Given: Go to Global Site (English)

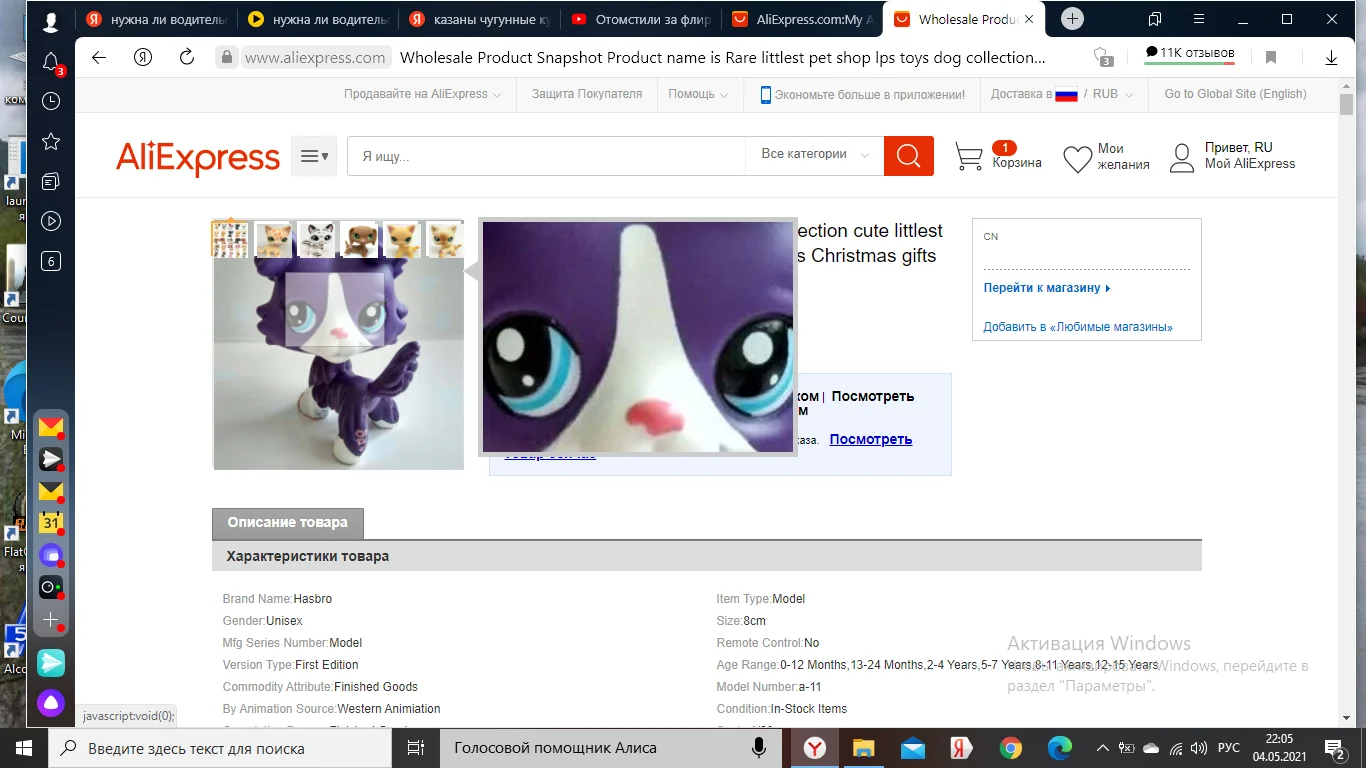Looking at the screenshot, I should tap(1235, 94).
